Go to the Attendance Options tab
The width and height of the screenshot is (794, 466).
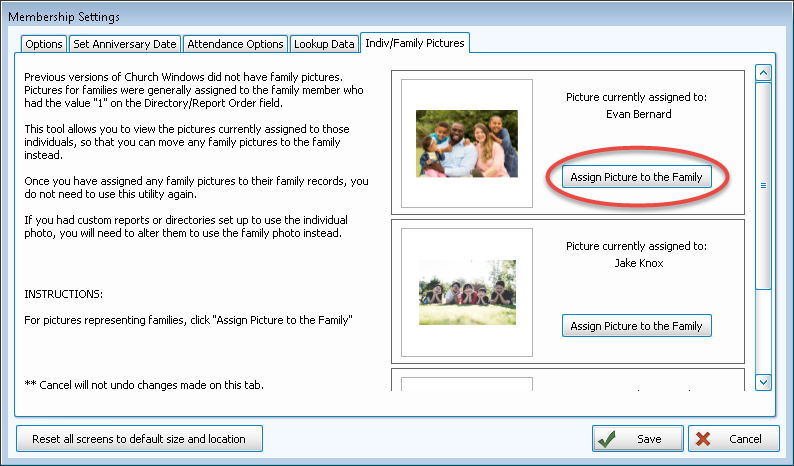pyautogui.click(x=235, y=44)
